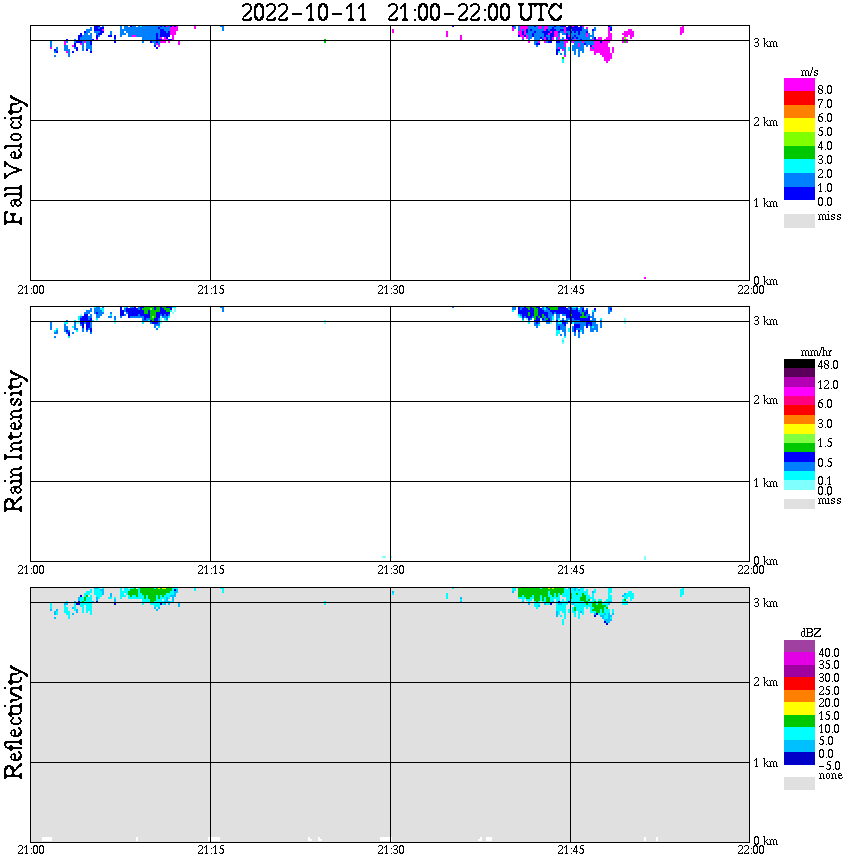Select the darkest blue swatch in m/s legend
Viewport: 850px width, 868px height.
pyautogui.click(x=799, y=193)
